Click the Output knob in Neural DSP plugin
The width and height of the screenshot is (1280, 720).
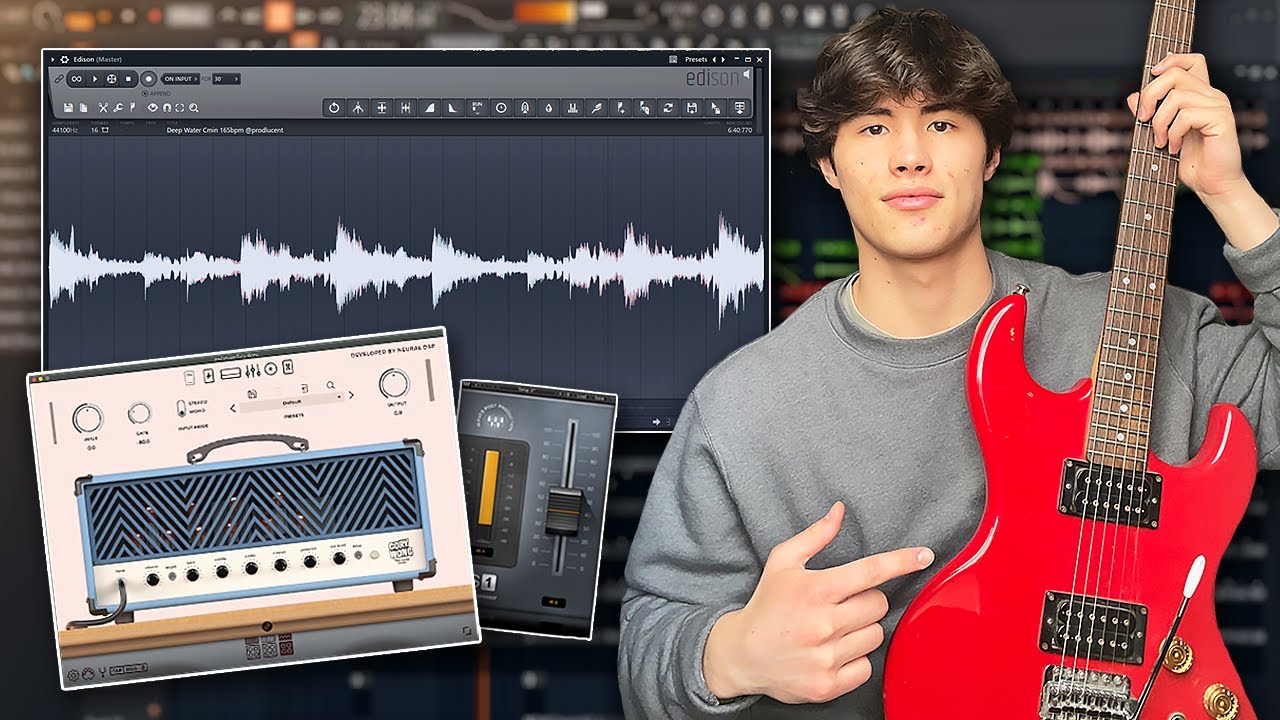(394, 383)
